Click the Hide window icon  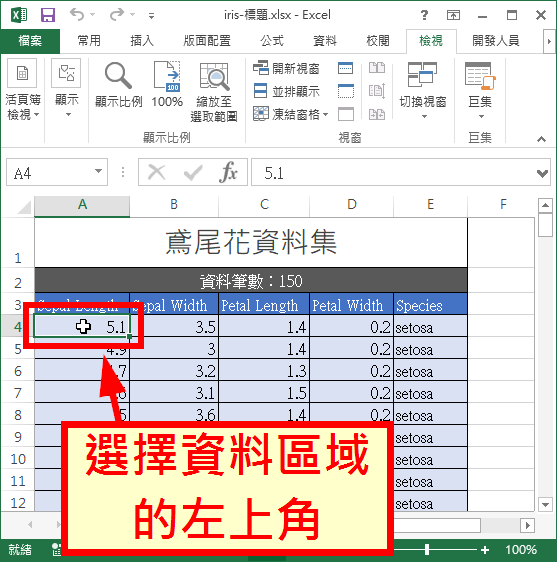coord(346,91)
